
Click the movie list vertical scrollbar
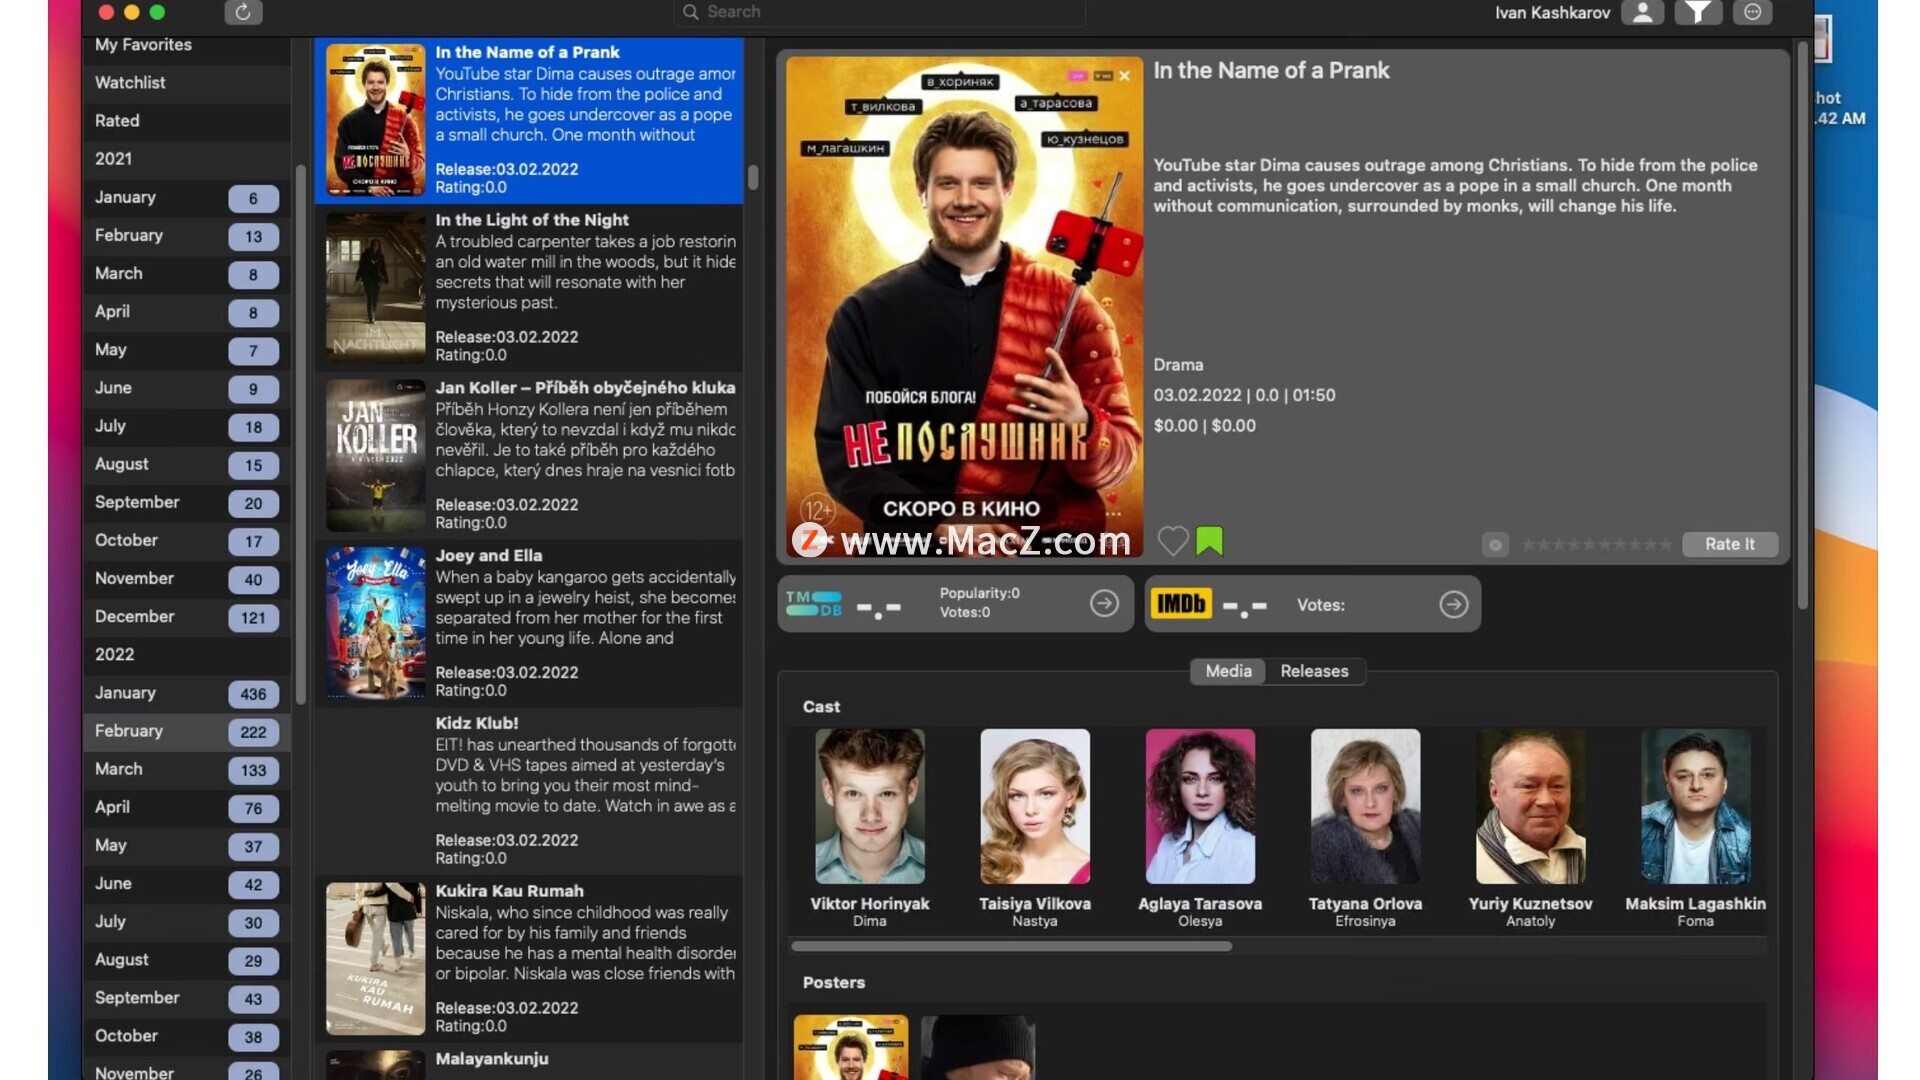pos(753,178)
